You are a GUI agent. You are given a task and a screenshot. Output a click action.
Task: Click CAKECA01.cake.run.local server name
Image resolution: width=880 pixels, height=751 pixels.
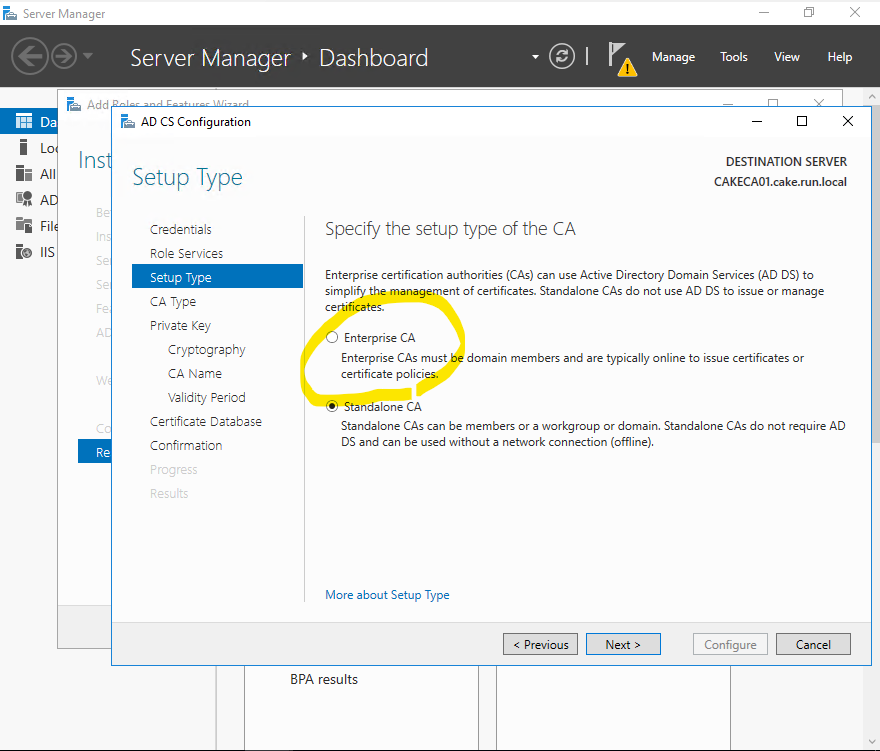(x=780, y=182)
